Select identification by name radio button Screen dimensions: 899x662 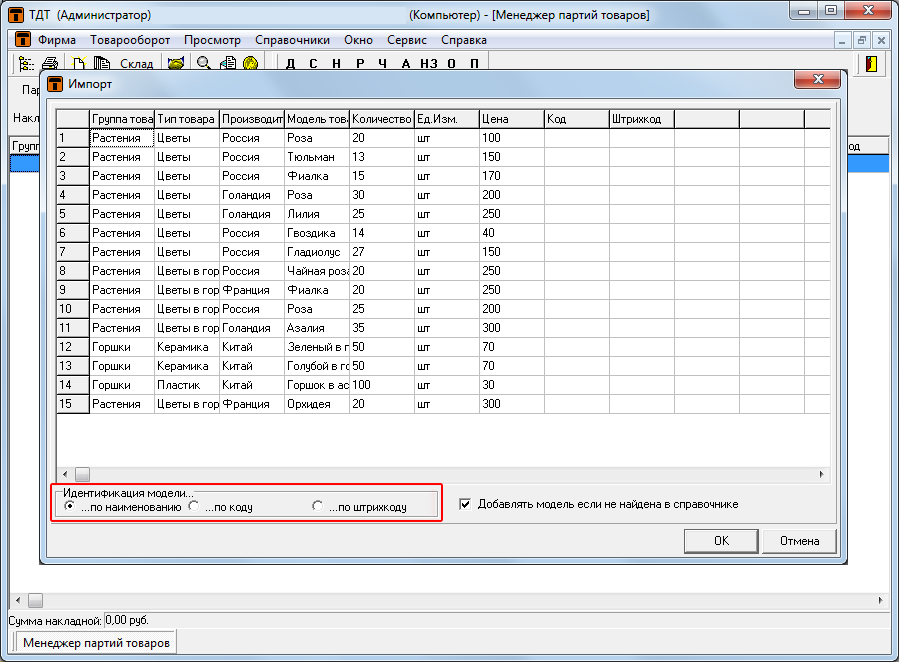point(69,506)
